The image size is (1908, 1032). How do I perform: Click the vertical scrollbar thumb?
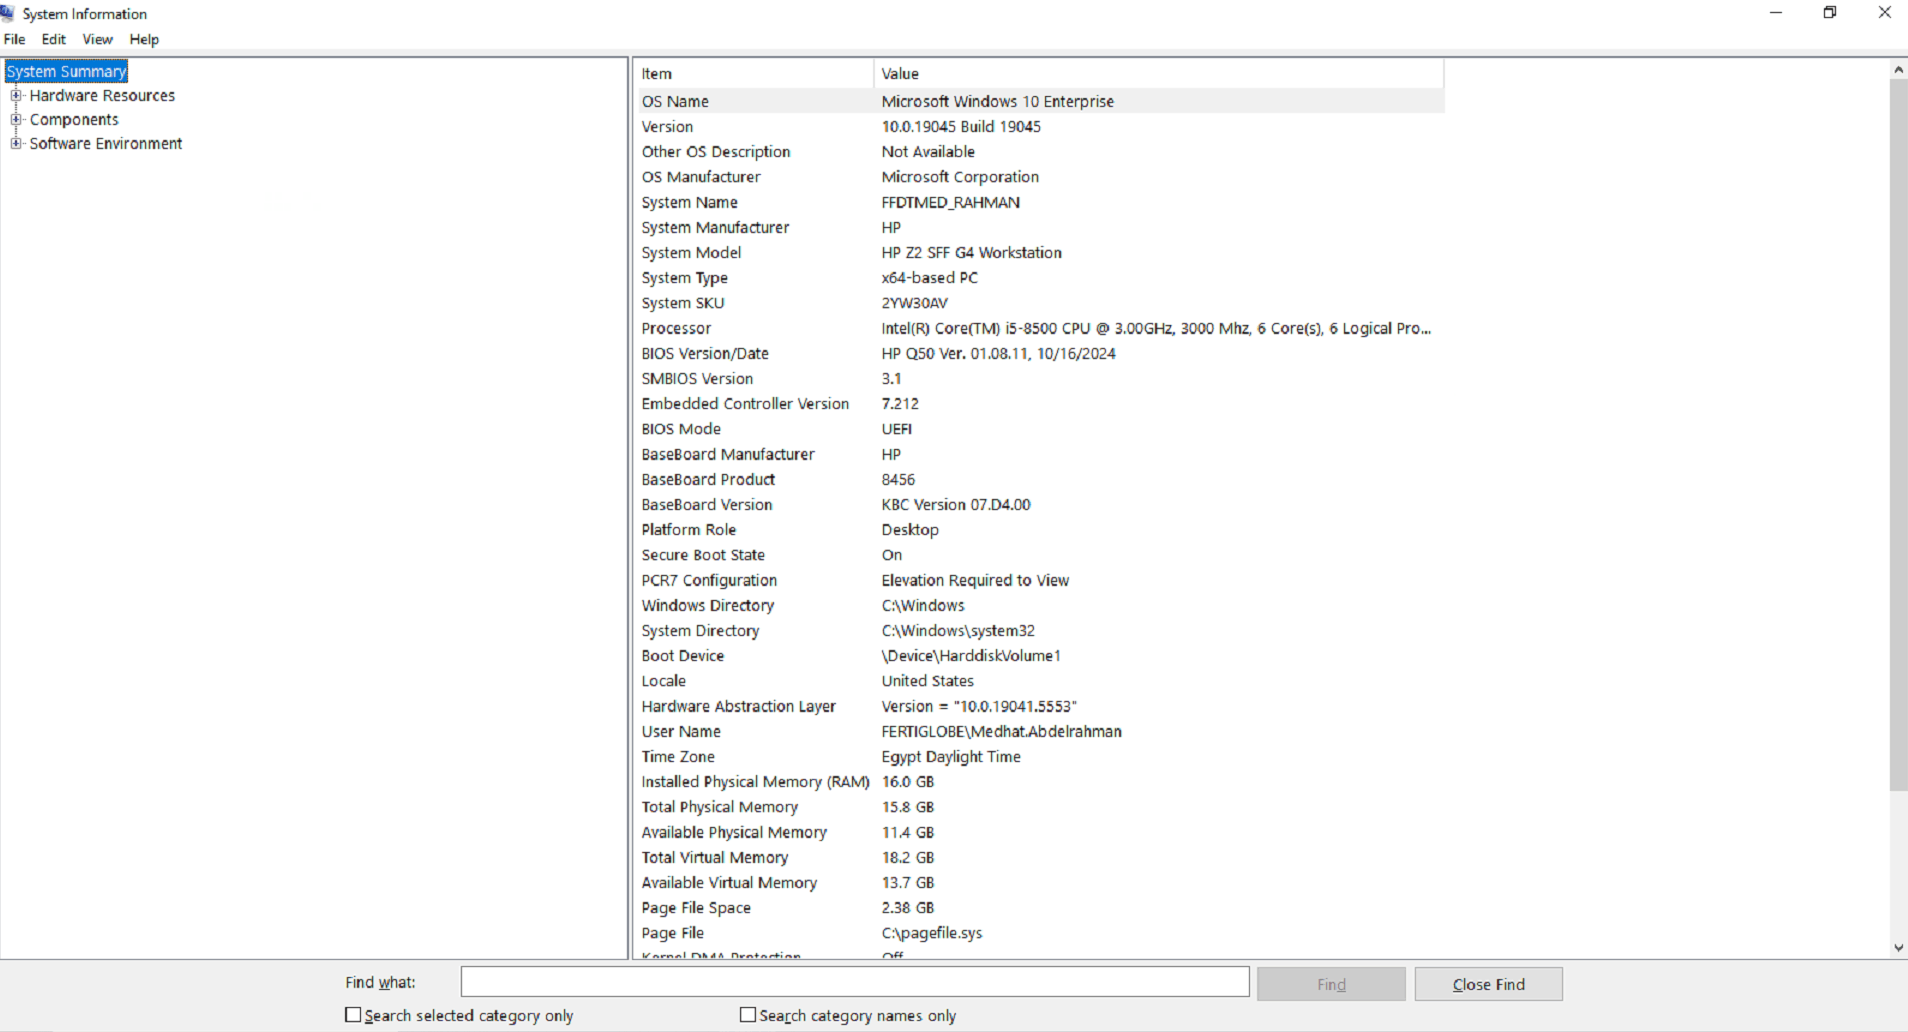[1898, 435]
